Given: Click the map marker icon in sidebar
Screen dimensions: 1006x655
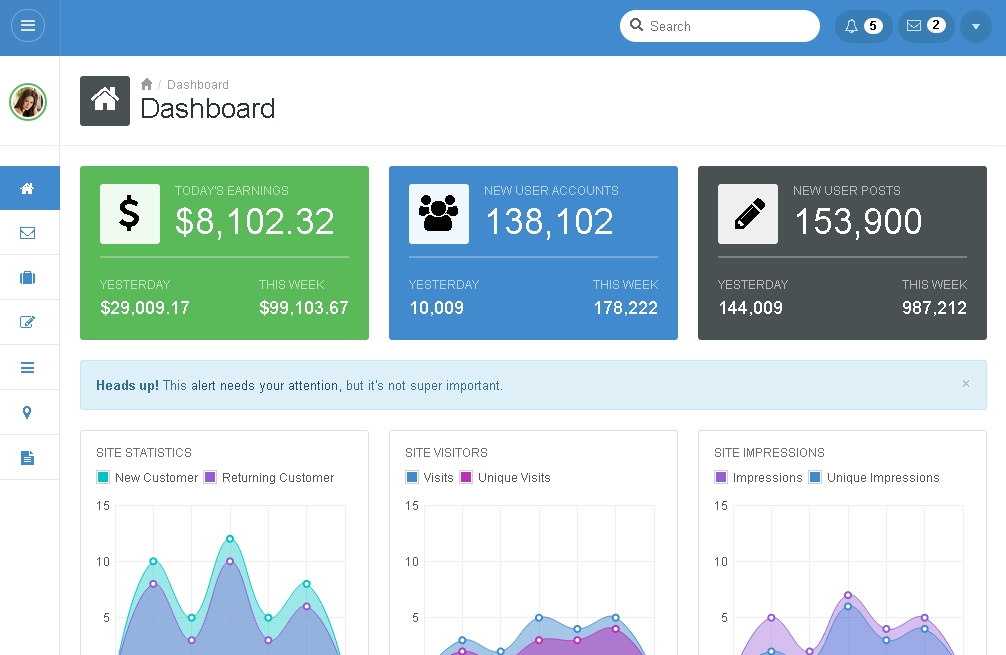Looking at the screenshot, I should pos(28,412).
